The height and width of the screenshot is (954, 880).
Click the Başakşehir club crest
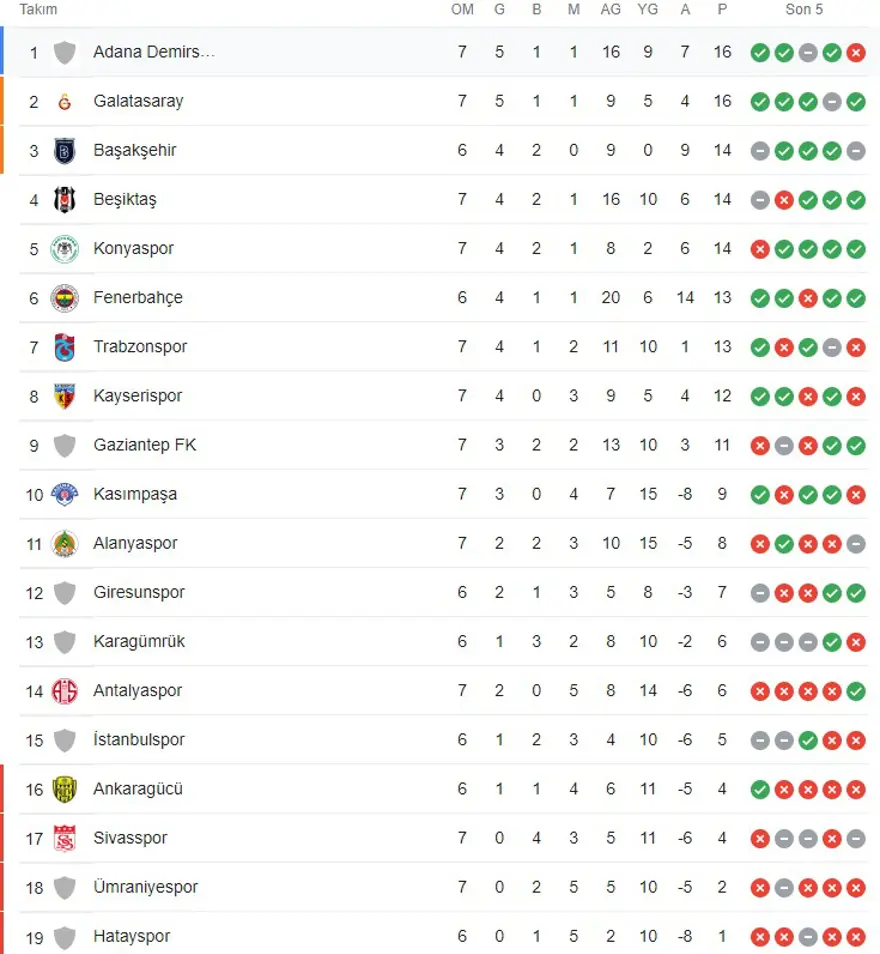(x=65, y=150)
